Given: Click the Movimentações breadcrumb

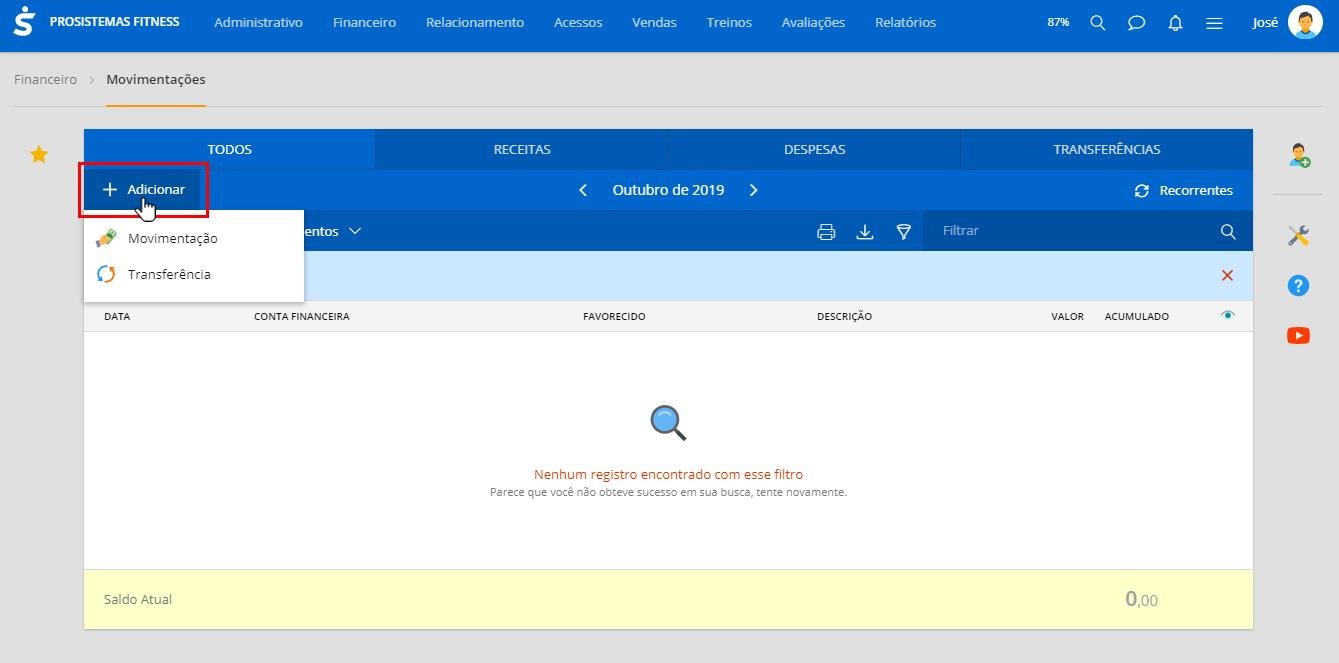Looking at the screenshot, I should [156, 79].
